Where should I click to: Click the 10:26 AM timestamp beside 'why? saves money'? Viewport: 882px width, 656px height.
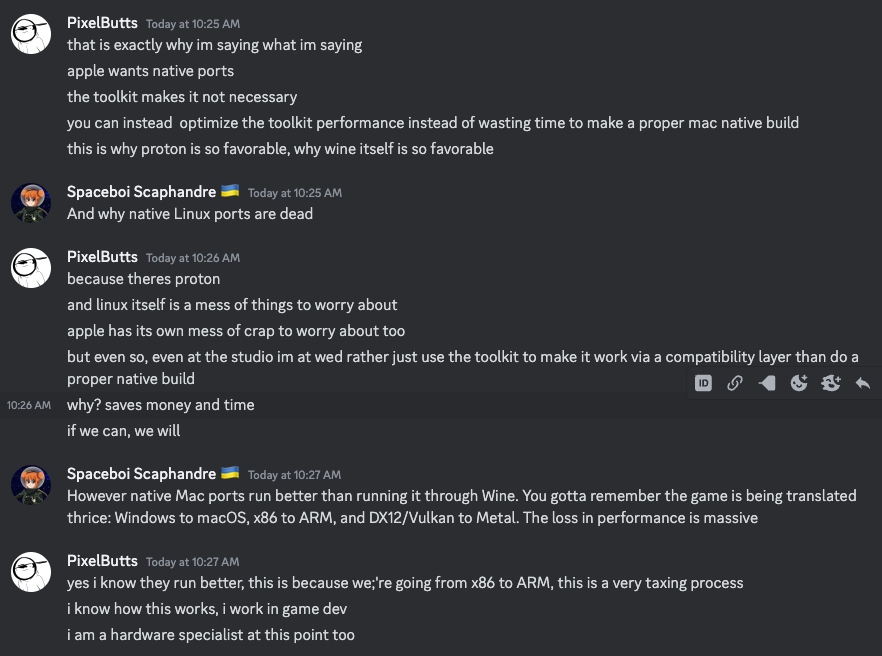point(28,405)
